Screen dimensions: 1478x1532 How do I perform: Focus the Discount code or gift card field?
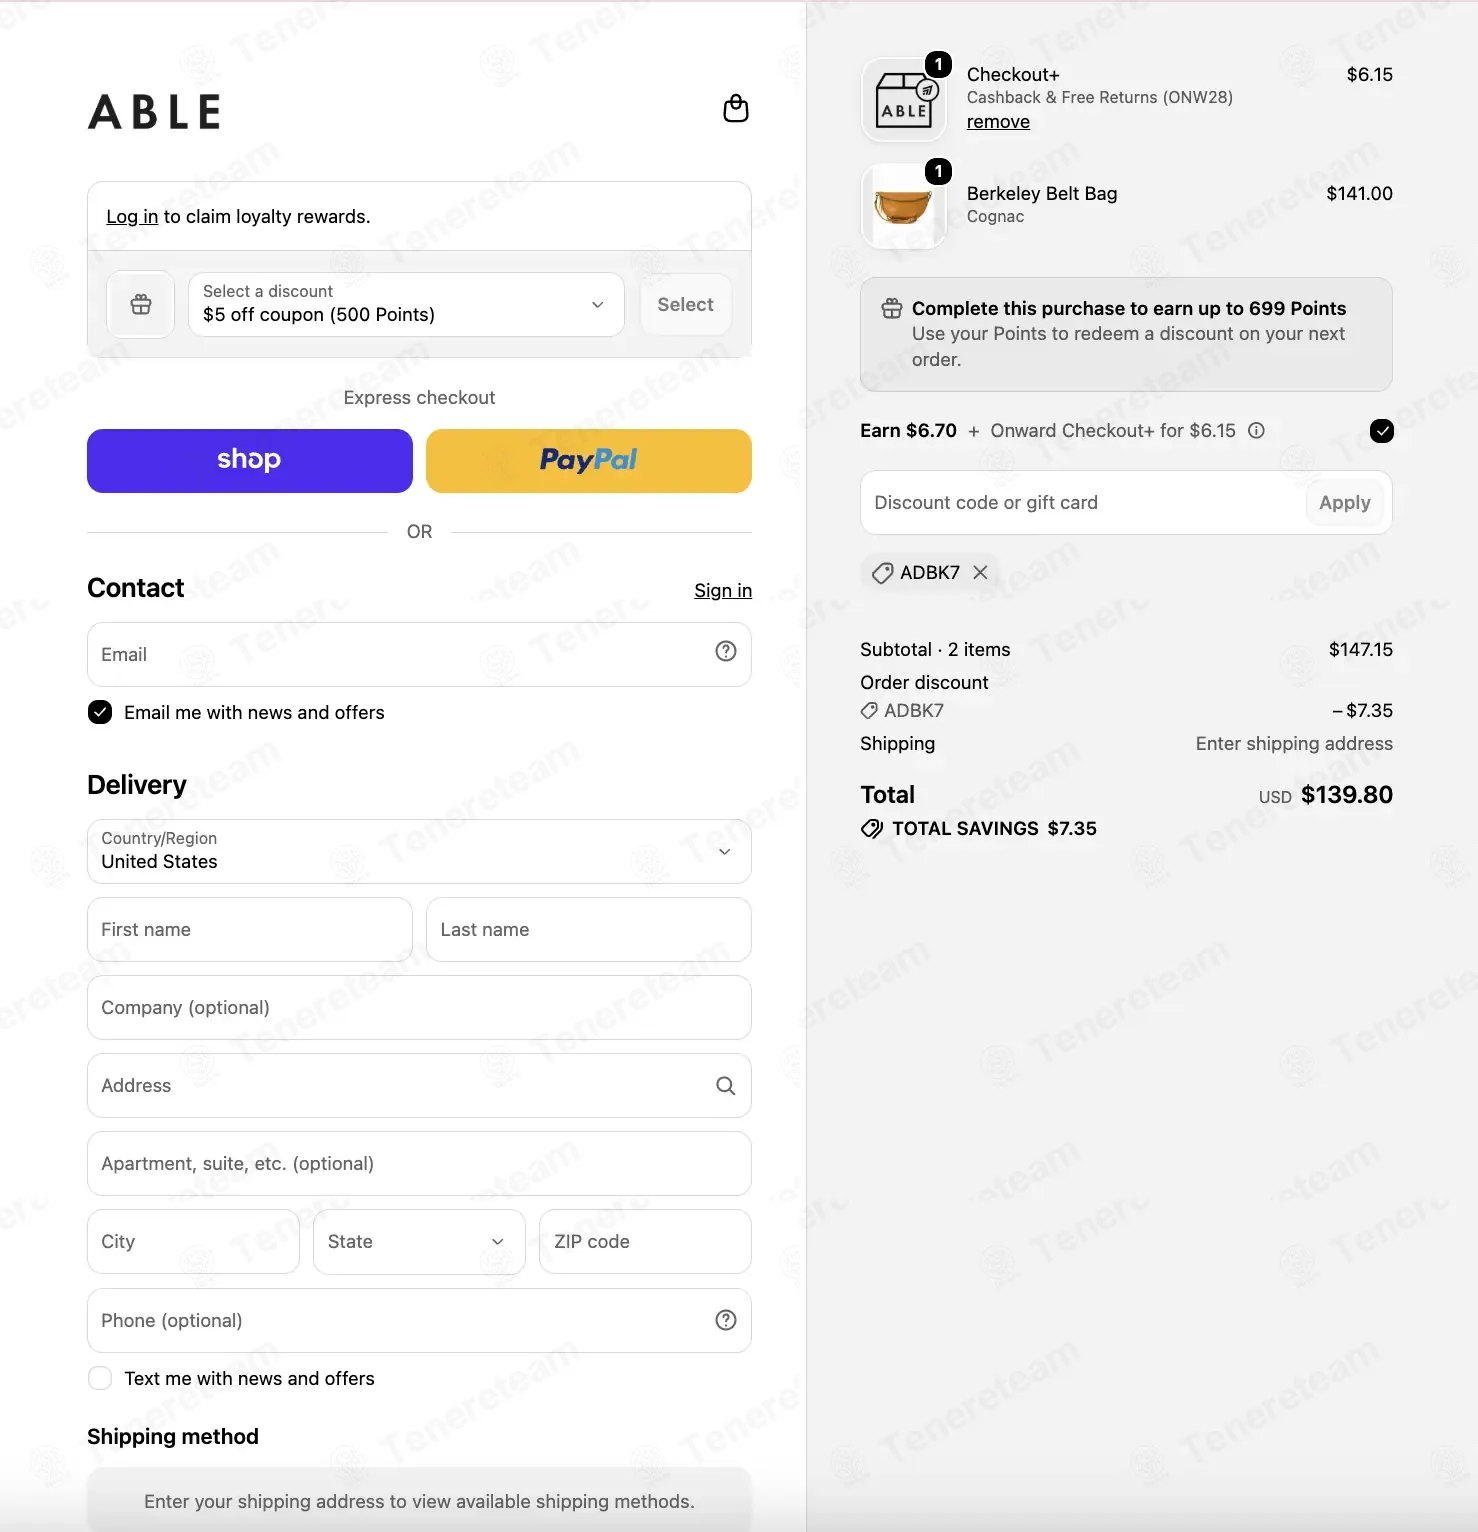point(1084,502)
